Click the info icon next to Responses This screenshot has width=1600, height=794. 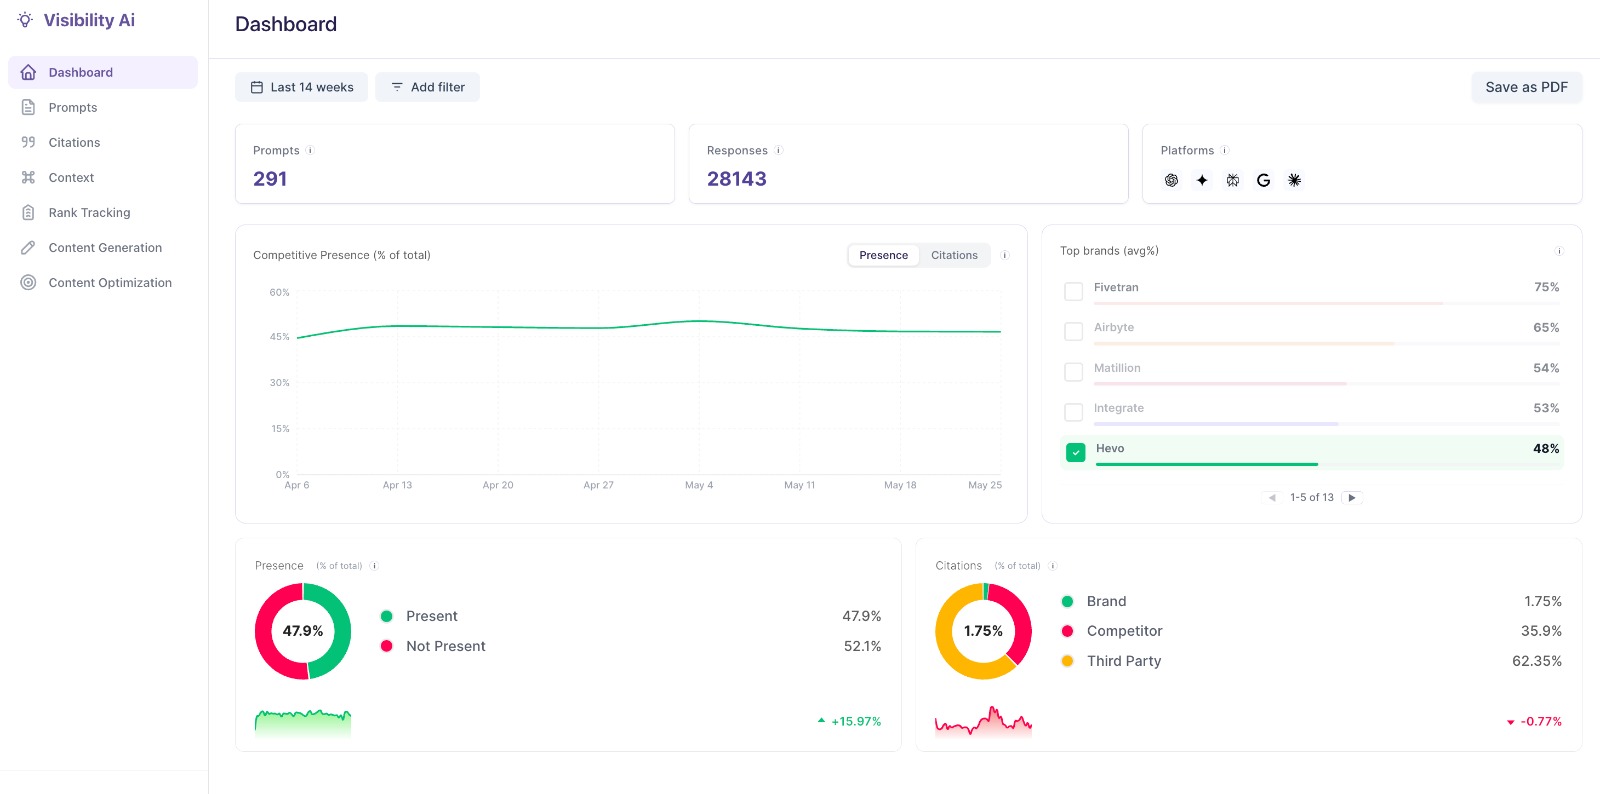coord(778,151)
